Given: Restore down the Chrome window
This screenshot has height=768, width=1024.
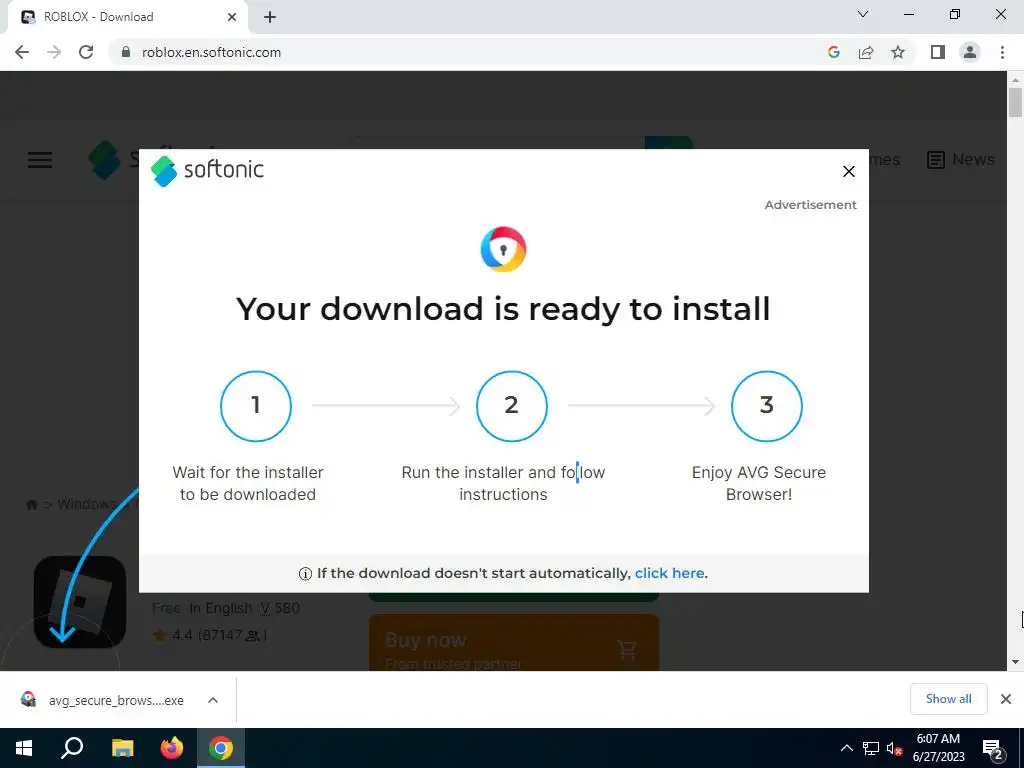Looking at the screenshot, I should 955,14.
